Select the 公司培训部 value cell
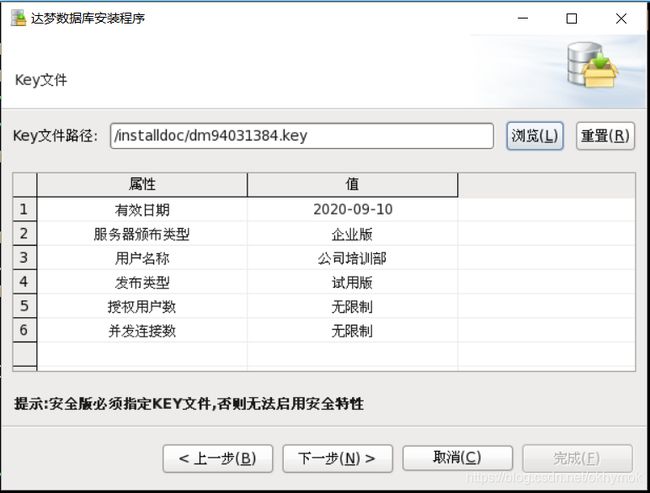 pyautogui.click(x=352, y=258)
